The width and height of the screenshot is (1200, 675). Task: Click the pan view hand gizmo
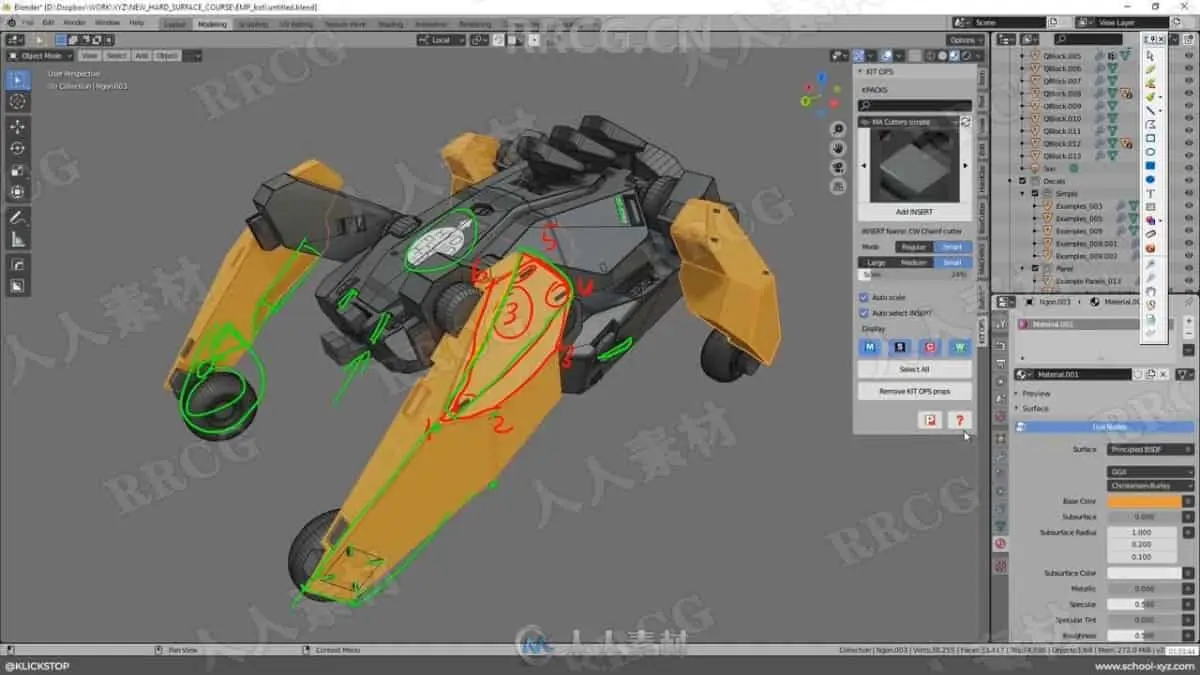[x=838, y=150]
